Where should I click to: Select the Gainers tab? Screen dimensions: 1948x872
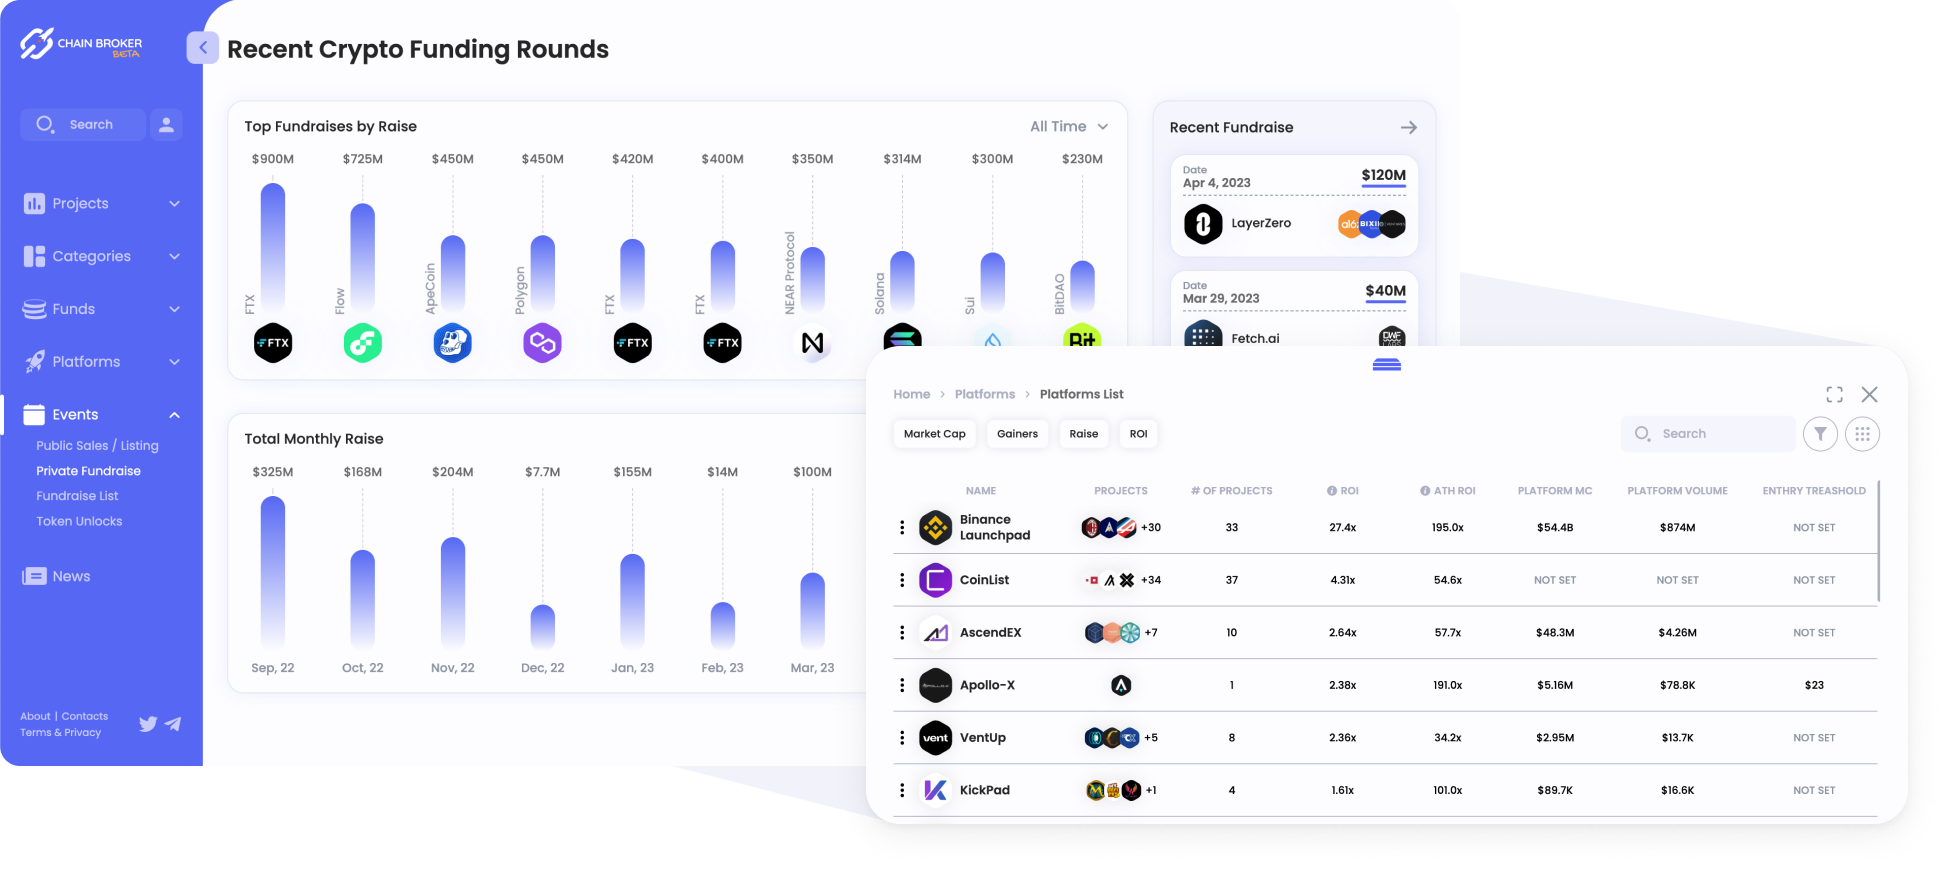click(x=1017, y=434)
